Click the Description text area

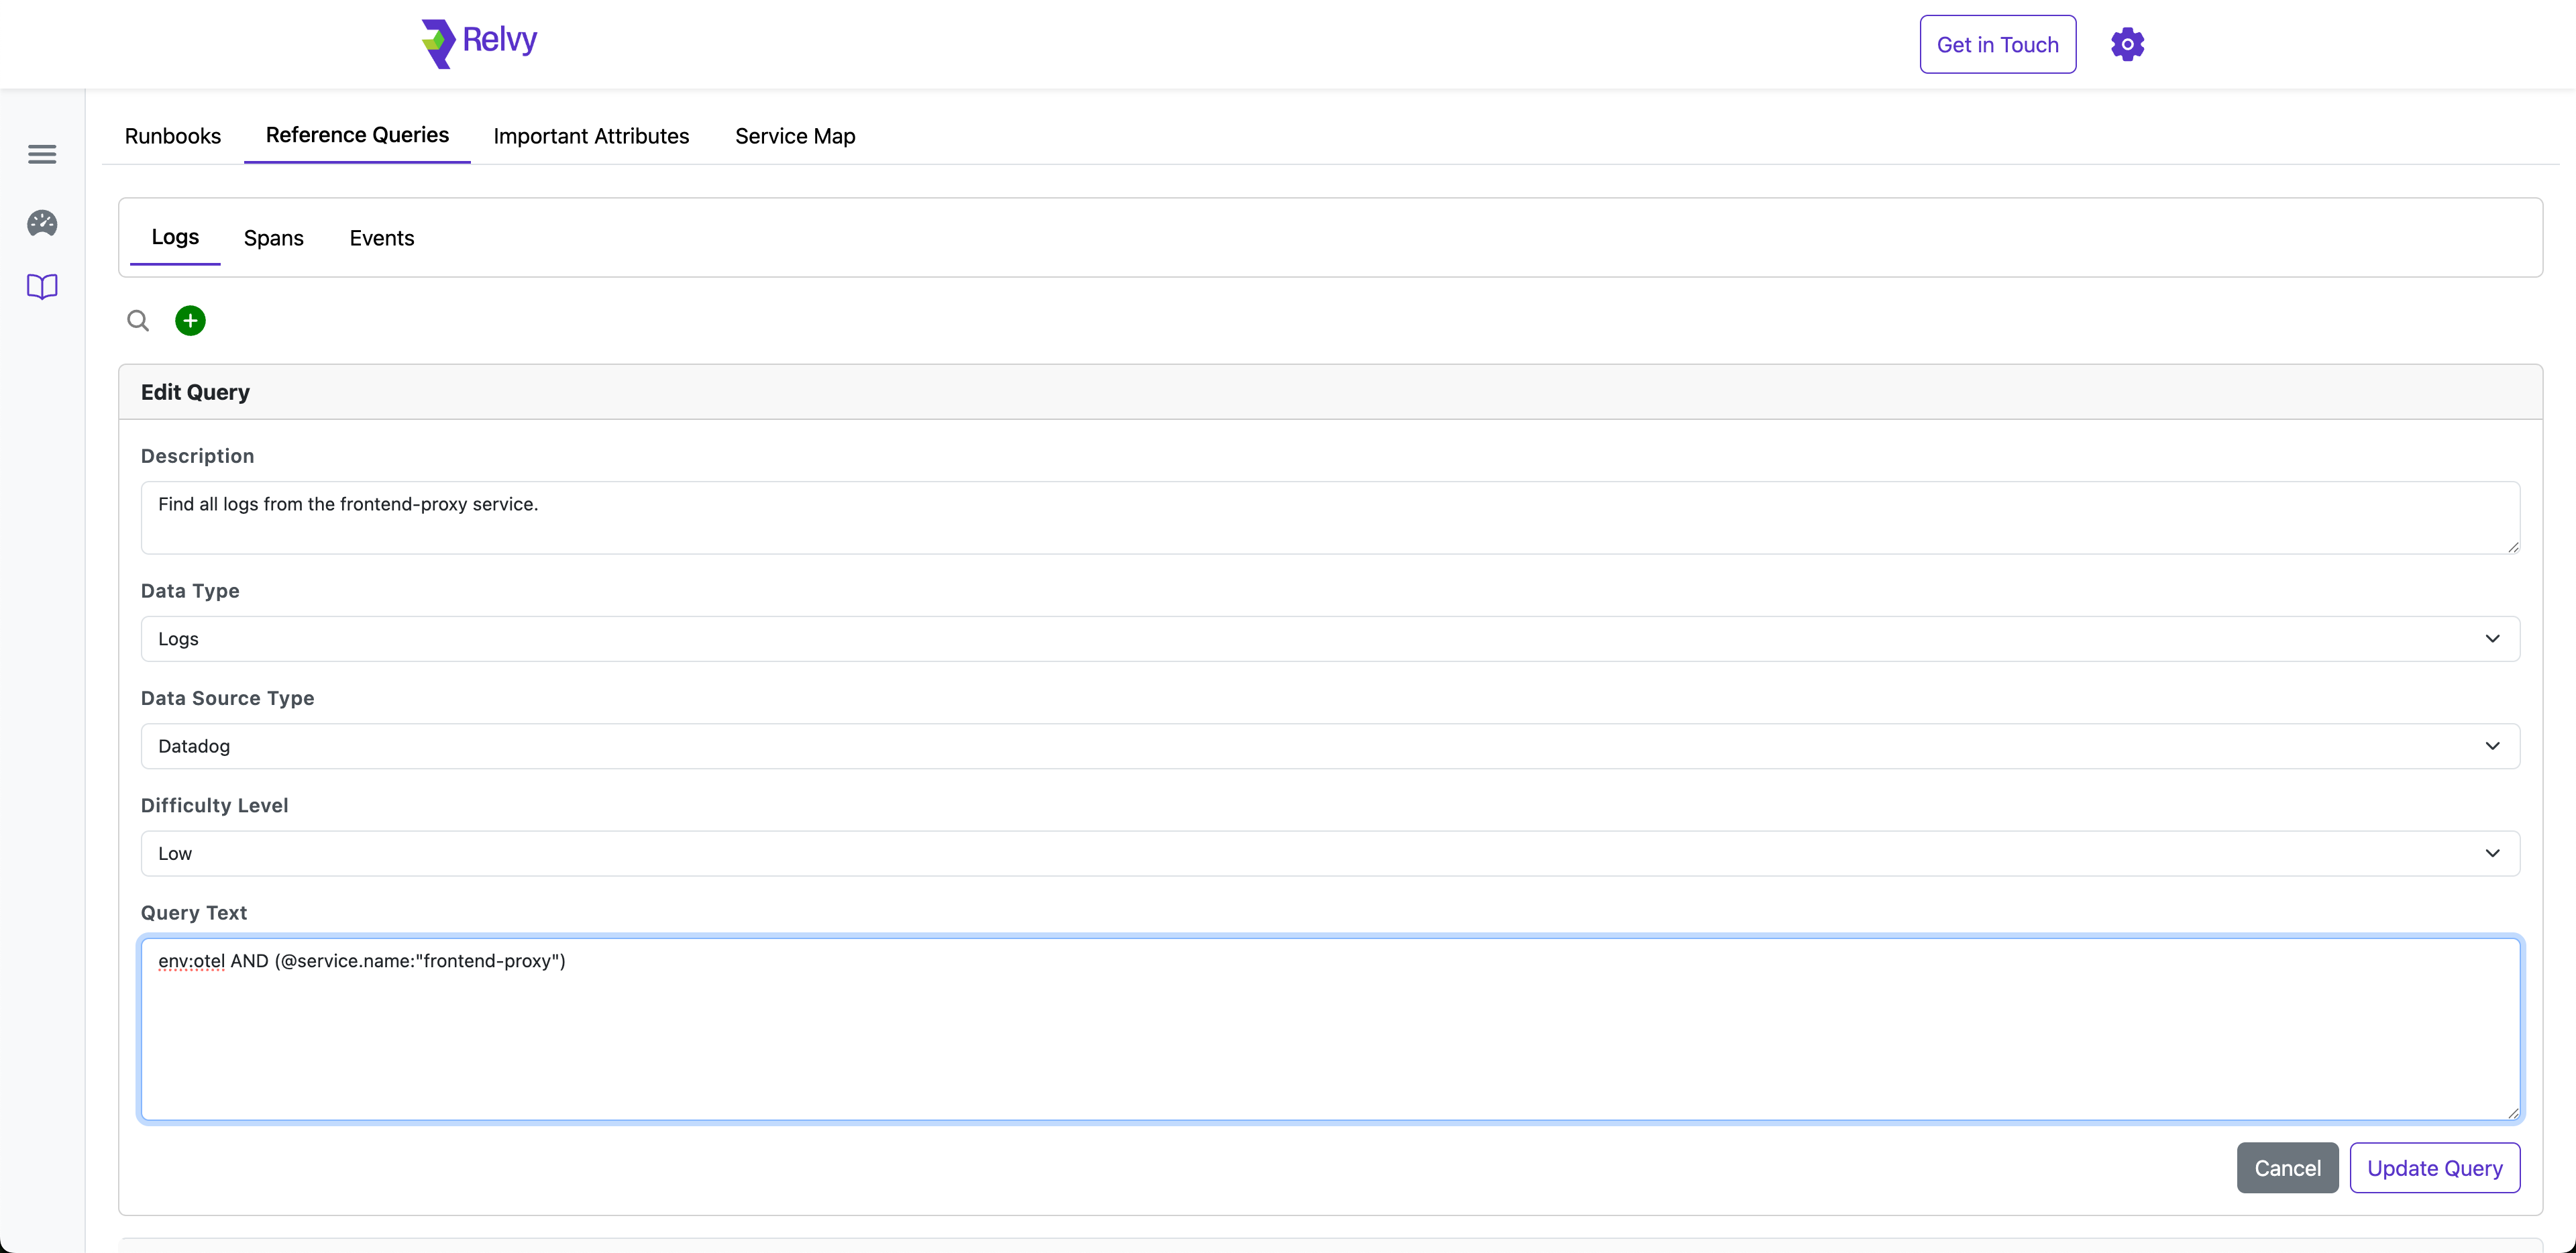(x=1330, y=517)
